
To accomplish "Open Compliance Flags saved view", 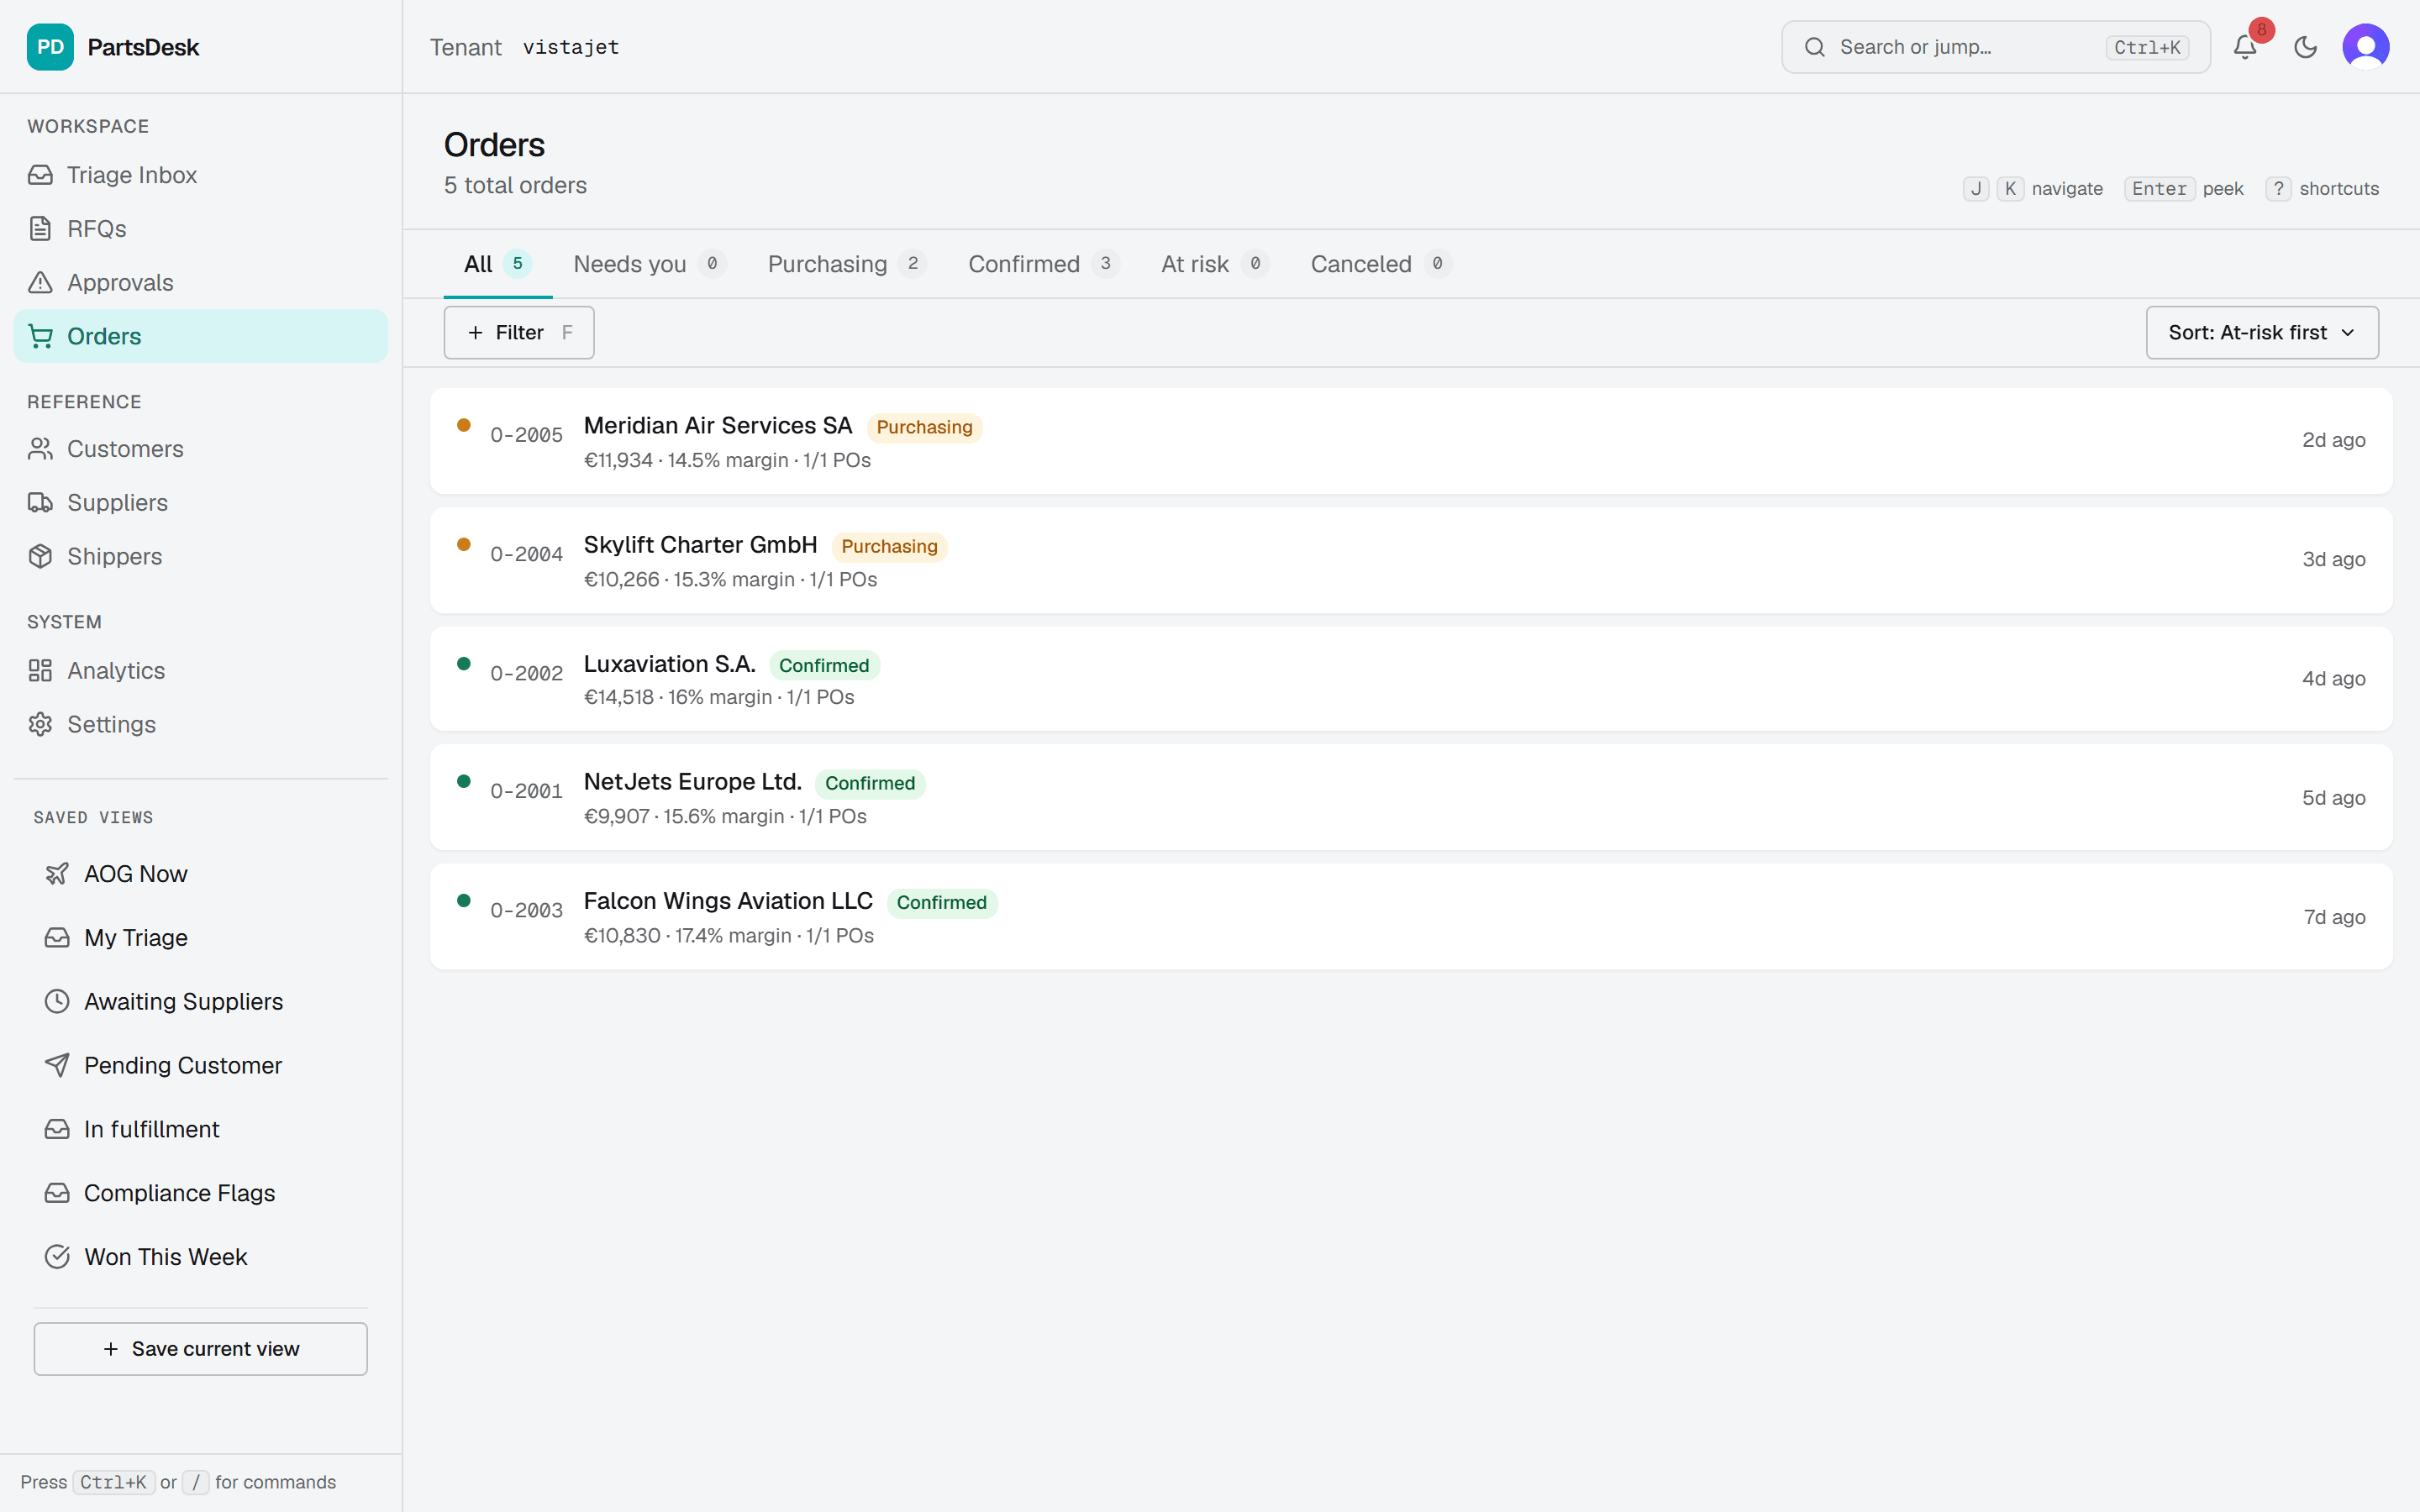I will pyautogui.click(x=200, y=1194).
